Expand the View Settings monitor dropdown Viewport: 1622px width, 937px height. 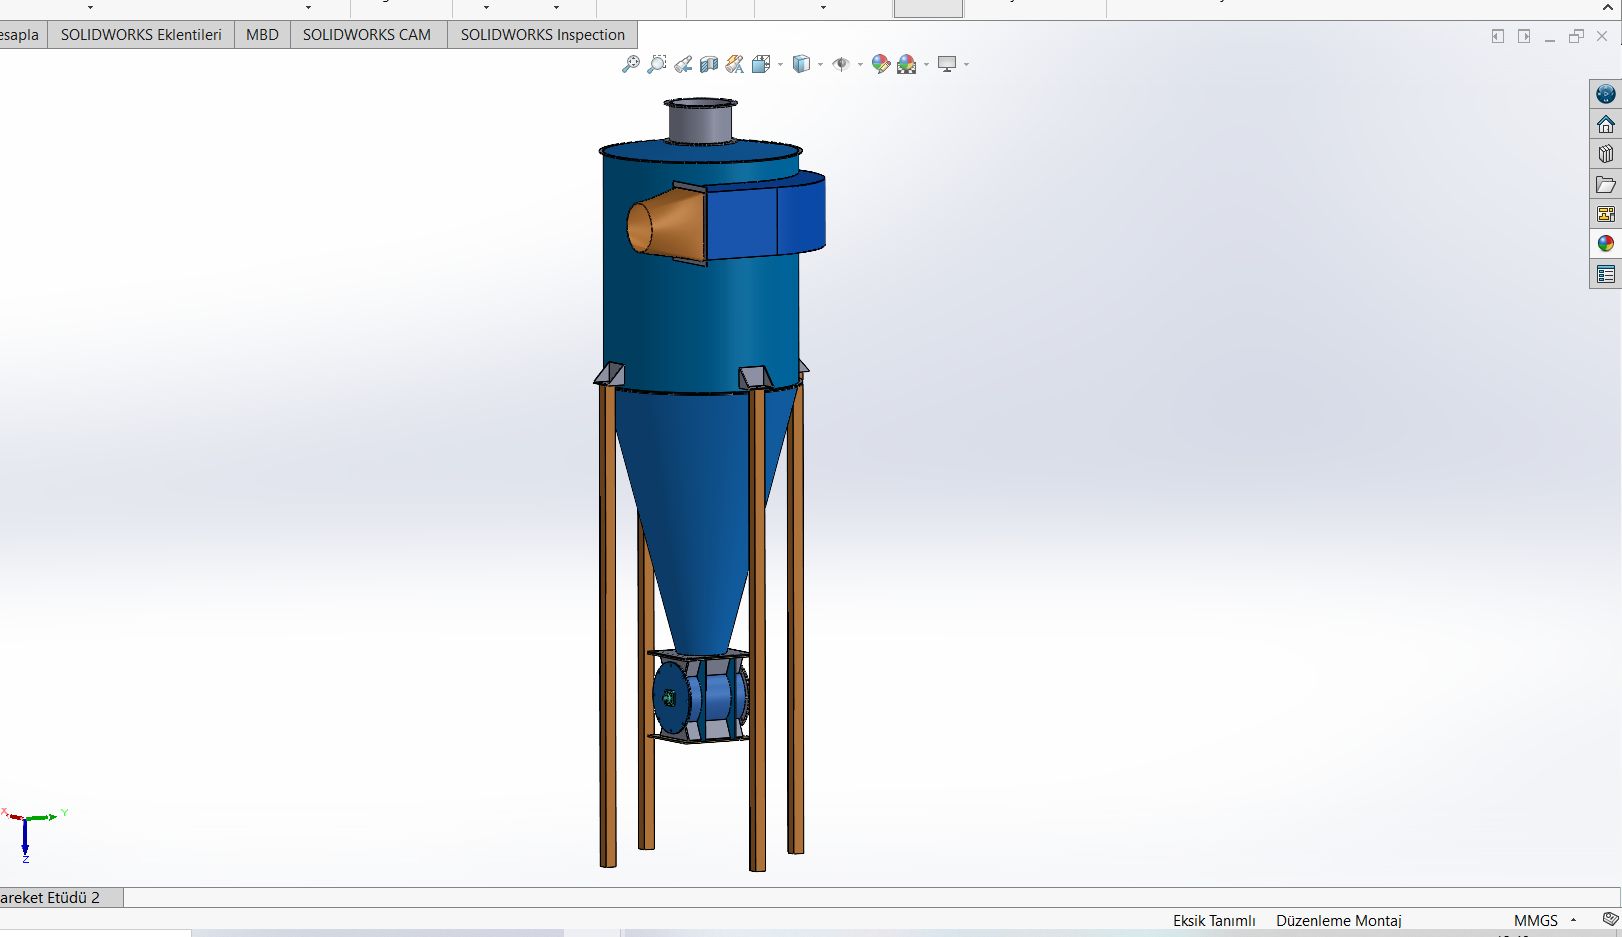coord(966,65)
